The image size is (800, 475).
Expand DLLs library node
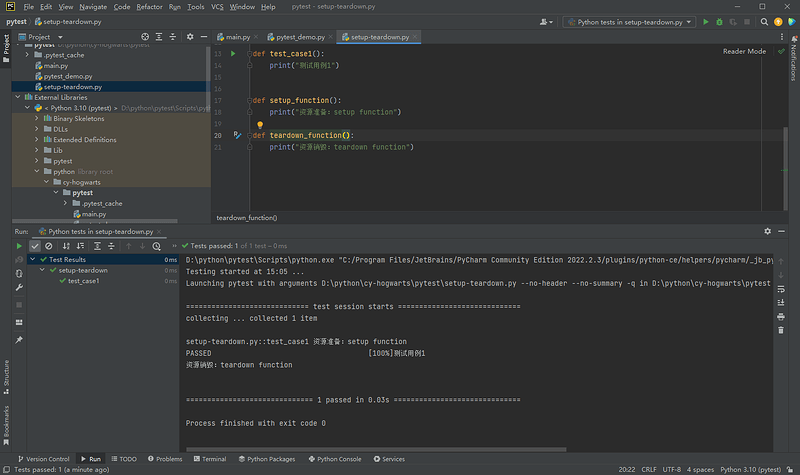point(37,129)
